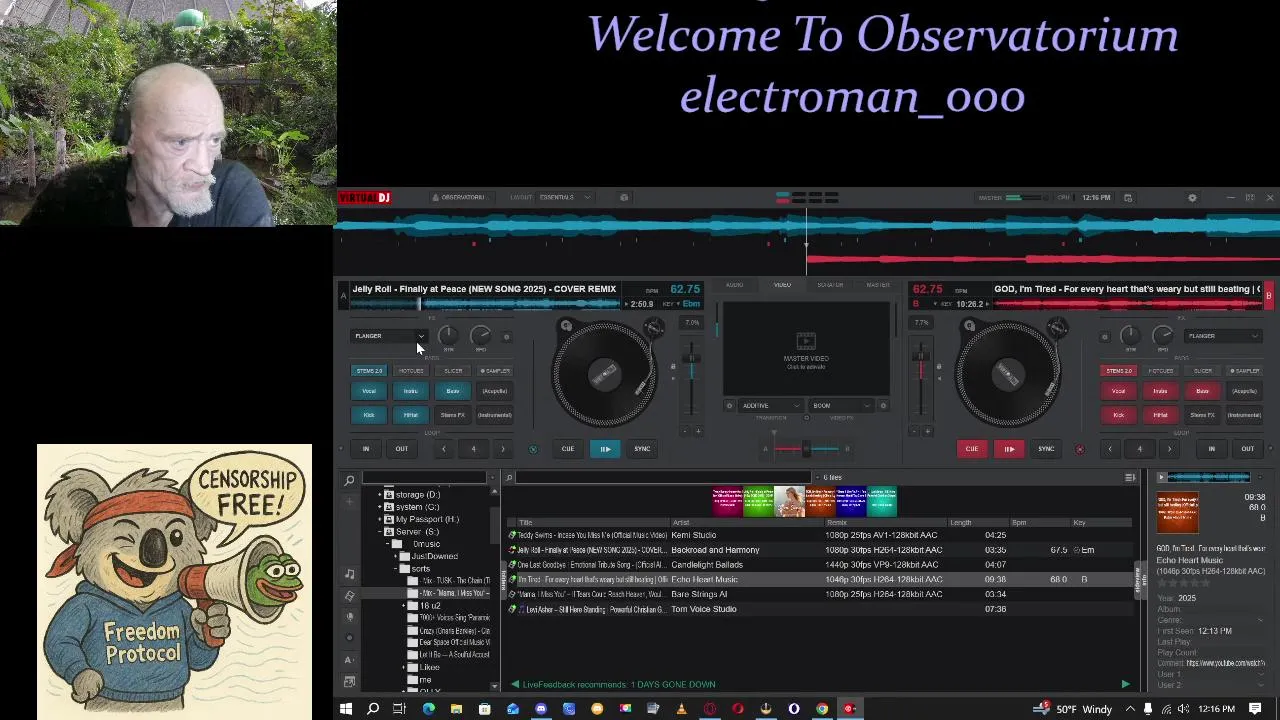Select Teddy Swims track row
The image size is (1280, 720).
click(x=820, y=535)
